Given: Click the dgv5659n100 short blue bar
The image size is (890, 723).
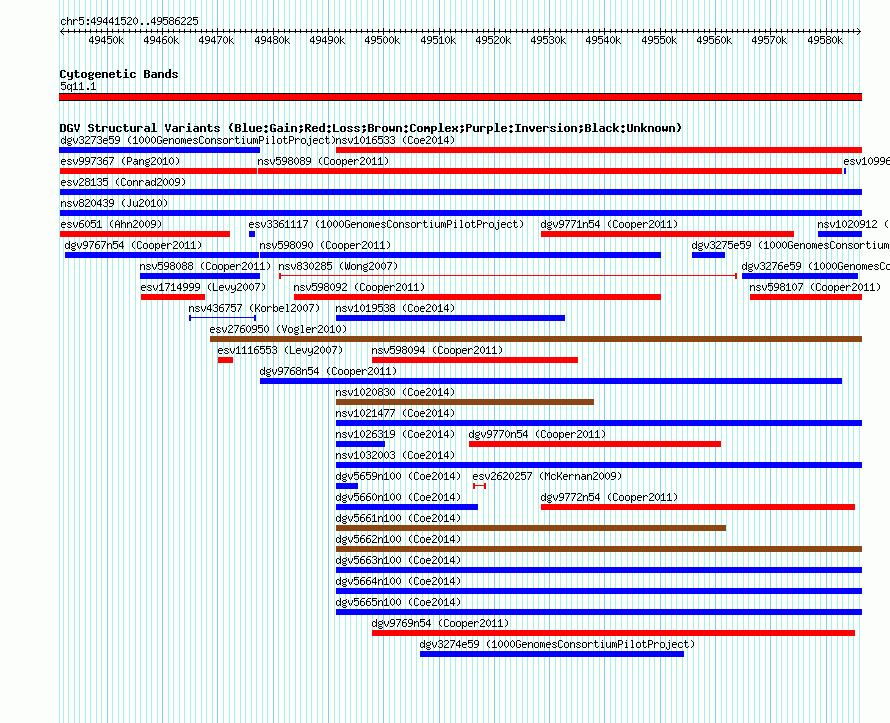Looking at the screenshot, I should pos(347,486).
